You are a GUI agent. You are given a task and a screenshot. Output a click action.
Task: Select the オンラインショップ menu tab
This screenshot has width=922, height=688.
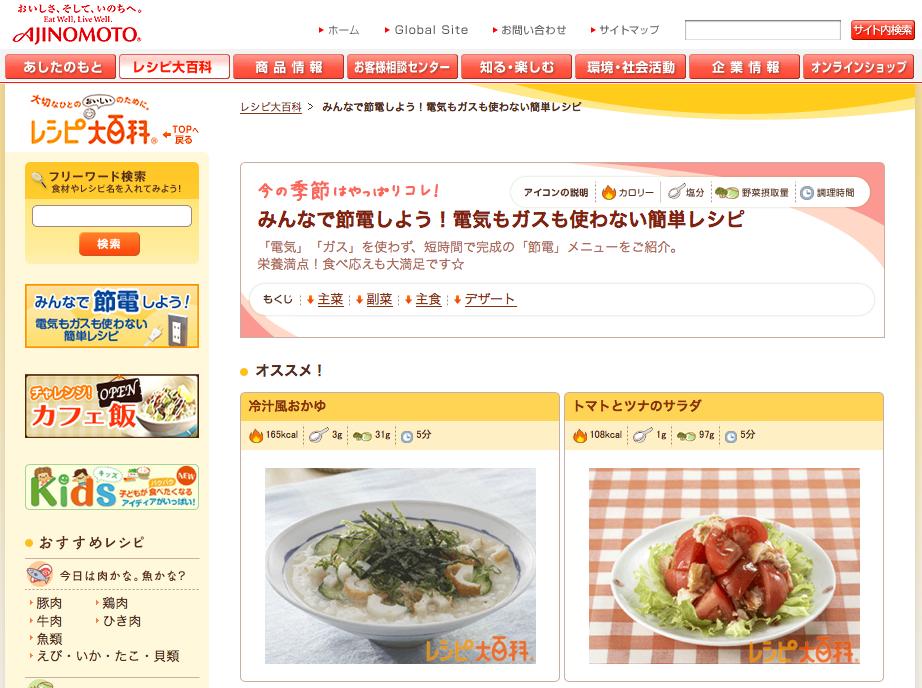point(858,67)
